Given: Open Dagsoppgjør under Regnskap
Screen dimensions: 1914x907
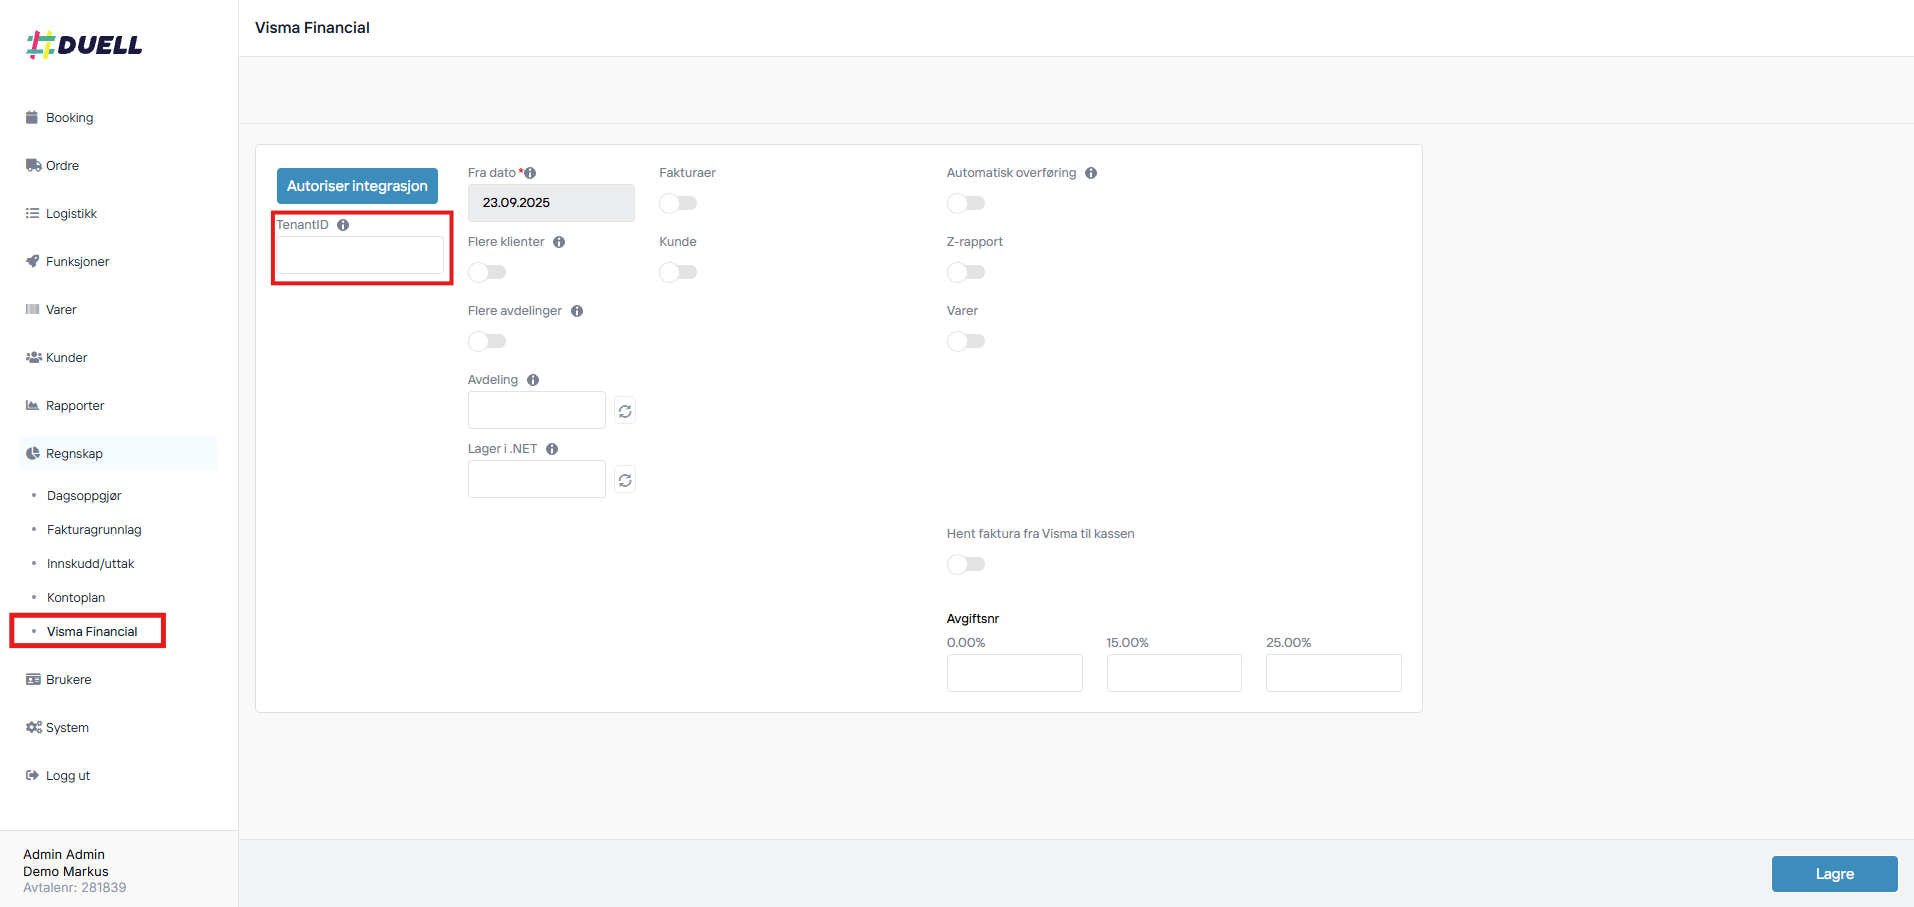Looking at the screenshot, I should pyautogui.click(x=84, y=496).
